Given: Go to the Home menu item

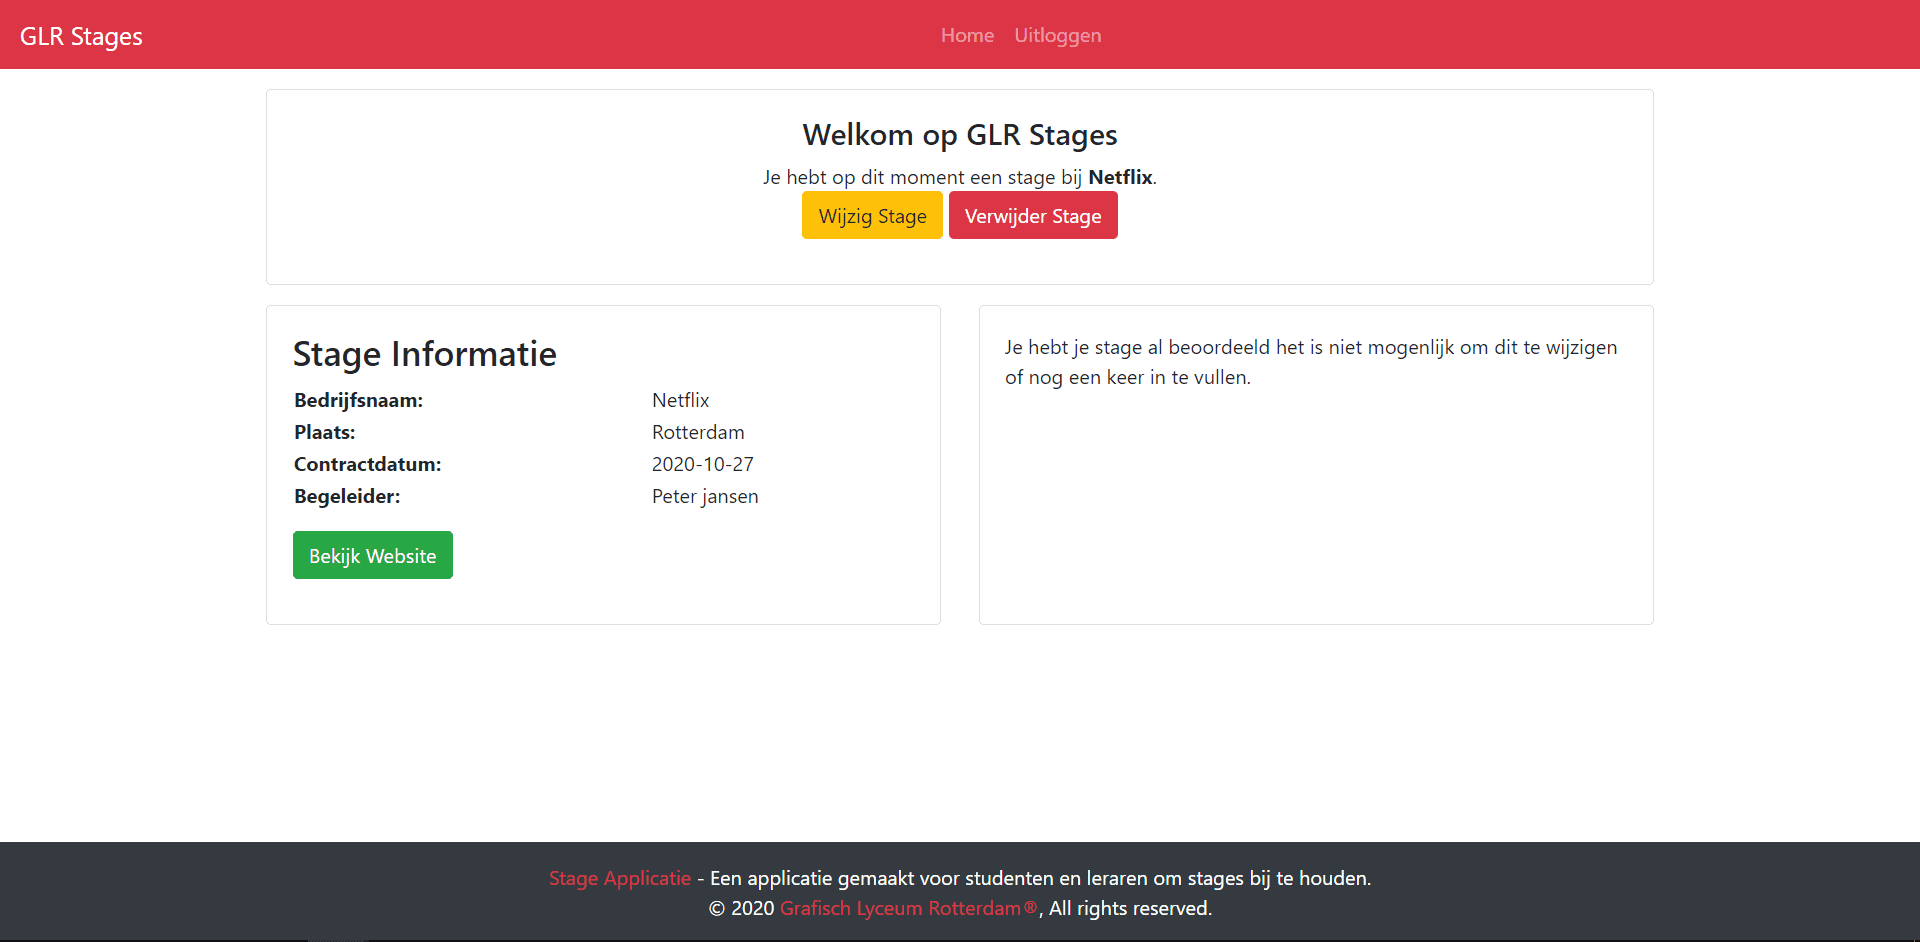Looking at the screenshot, I should click(967, 35).
